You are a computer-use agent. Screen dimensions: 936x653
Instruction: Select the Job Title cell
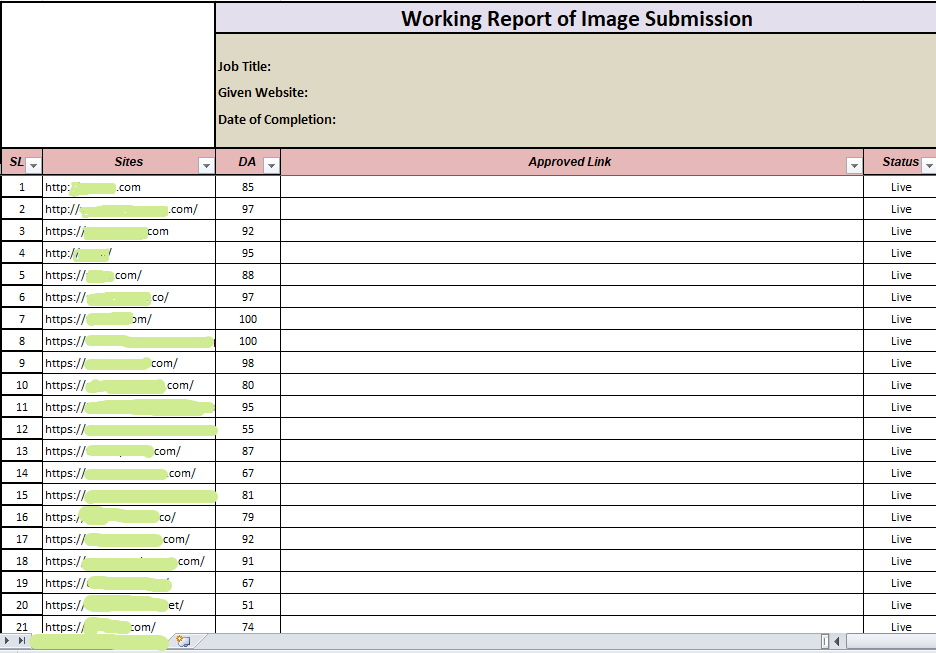(245, 67)
